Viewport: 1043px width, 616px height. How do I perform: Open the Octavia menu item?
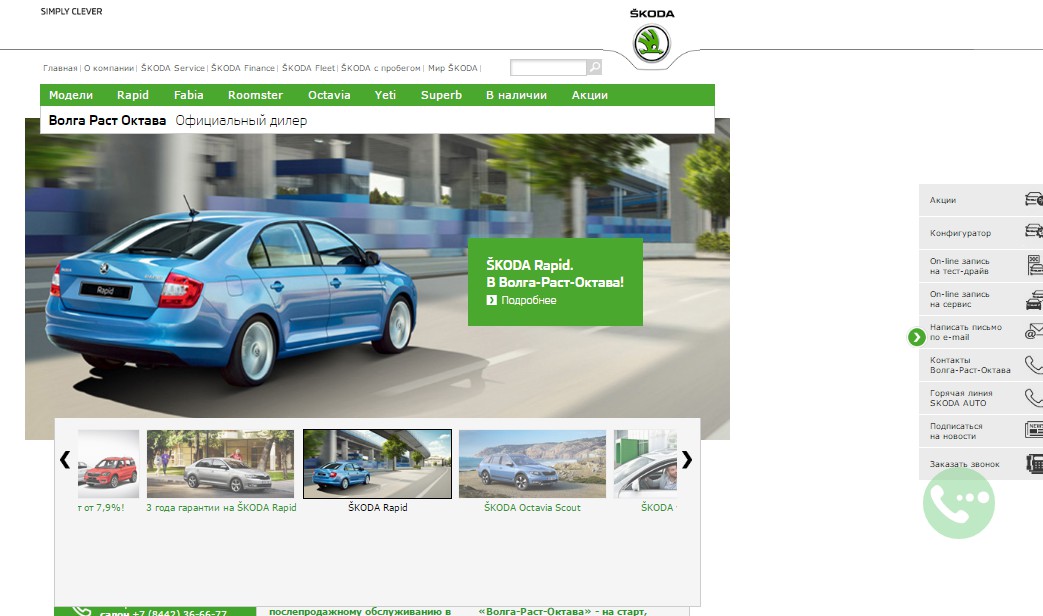tap(329, 95)
